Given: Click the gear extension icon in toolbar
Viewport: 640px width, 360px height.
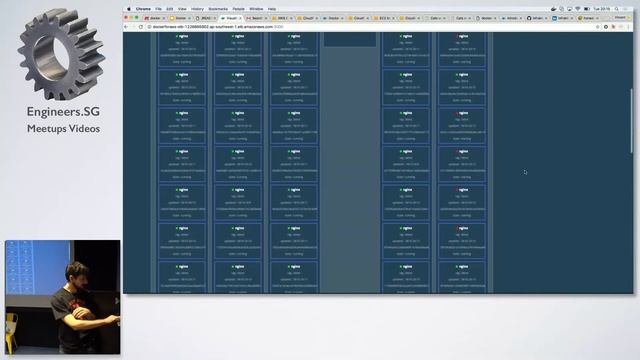Looking at the screenshot, I should click(606, 27).
